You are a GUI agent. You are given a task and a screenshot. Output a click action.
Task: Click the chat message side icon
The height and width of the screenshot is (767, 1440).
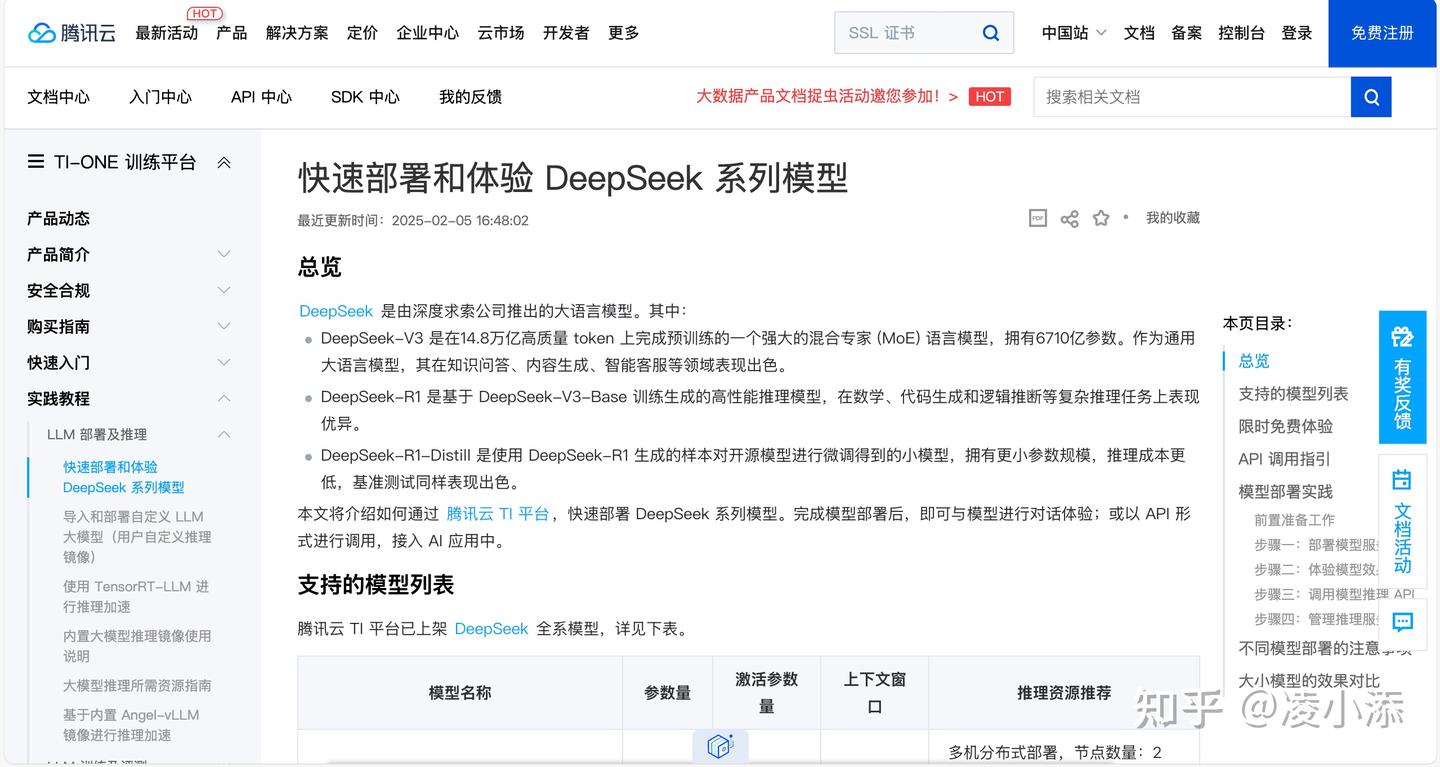point(1402,622)
